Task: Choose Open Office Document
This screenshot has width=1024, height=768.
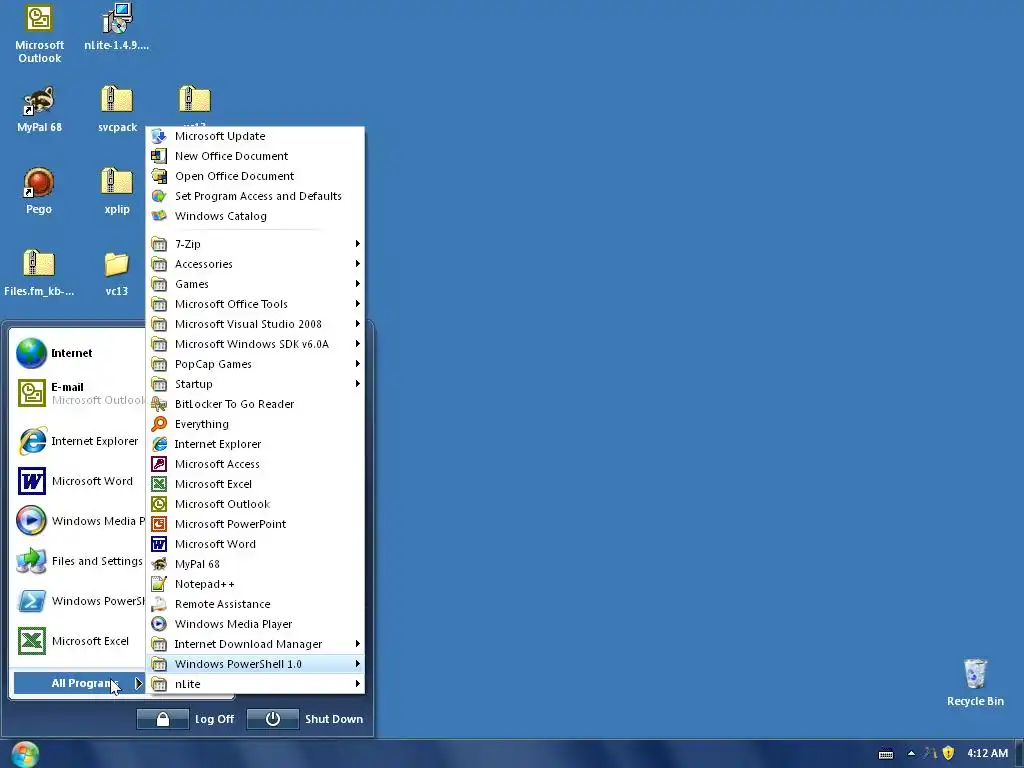Action: point(255,176)
